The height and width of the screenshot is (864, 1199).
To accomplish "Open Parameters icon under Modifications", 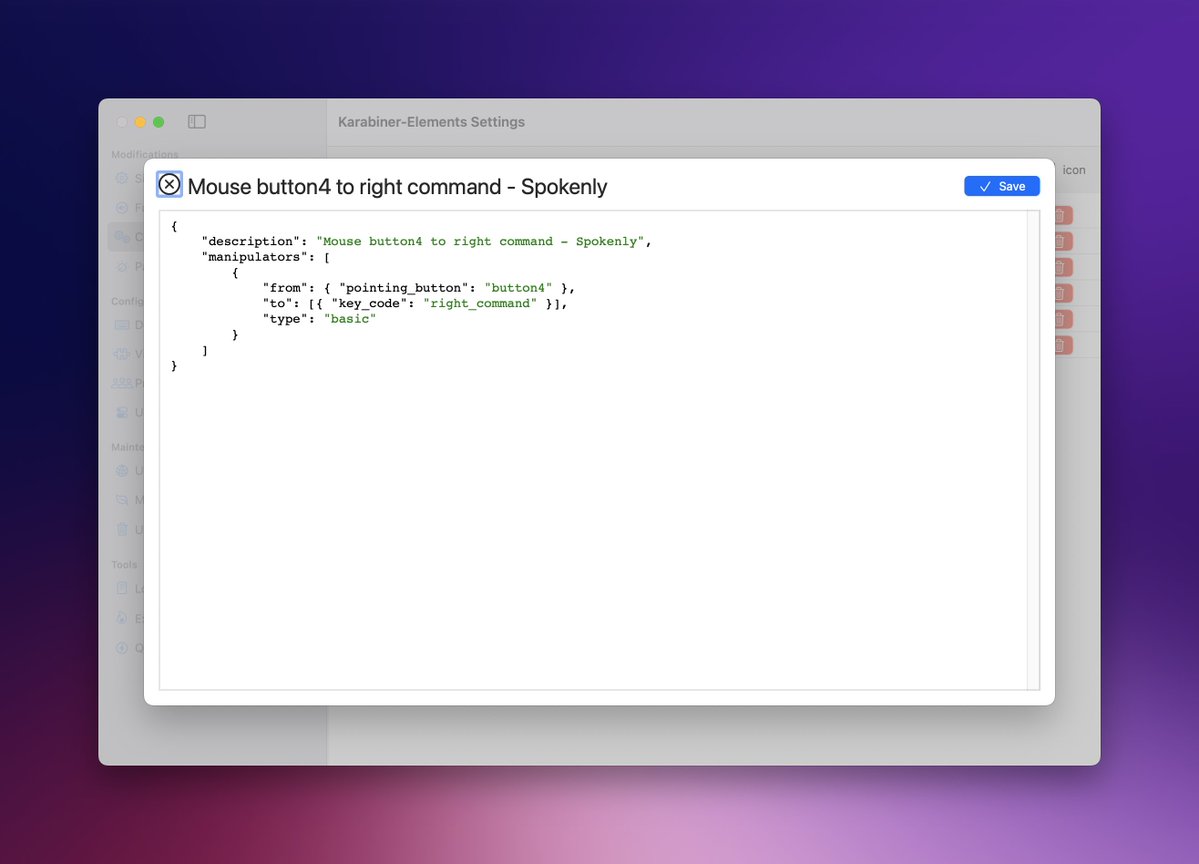I will coord(122,266).
